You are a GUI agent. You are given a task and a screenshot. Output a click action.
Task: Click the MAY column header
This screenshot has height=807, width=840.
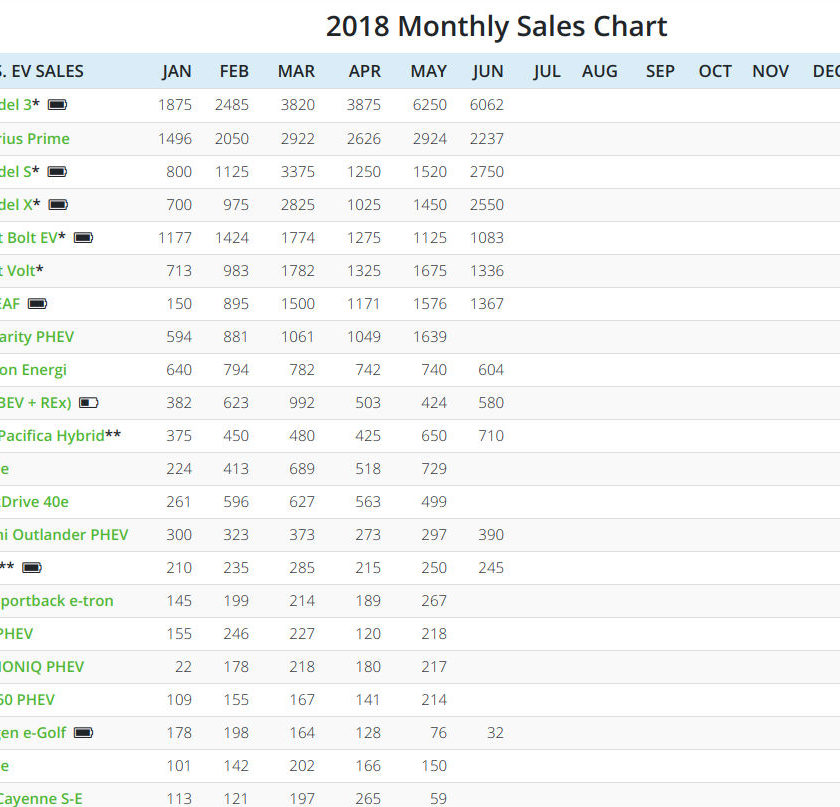pyautogui.click(x=429, y=71)
